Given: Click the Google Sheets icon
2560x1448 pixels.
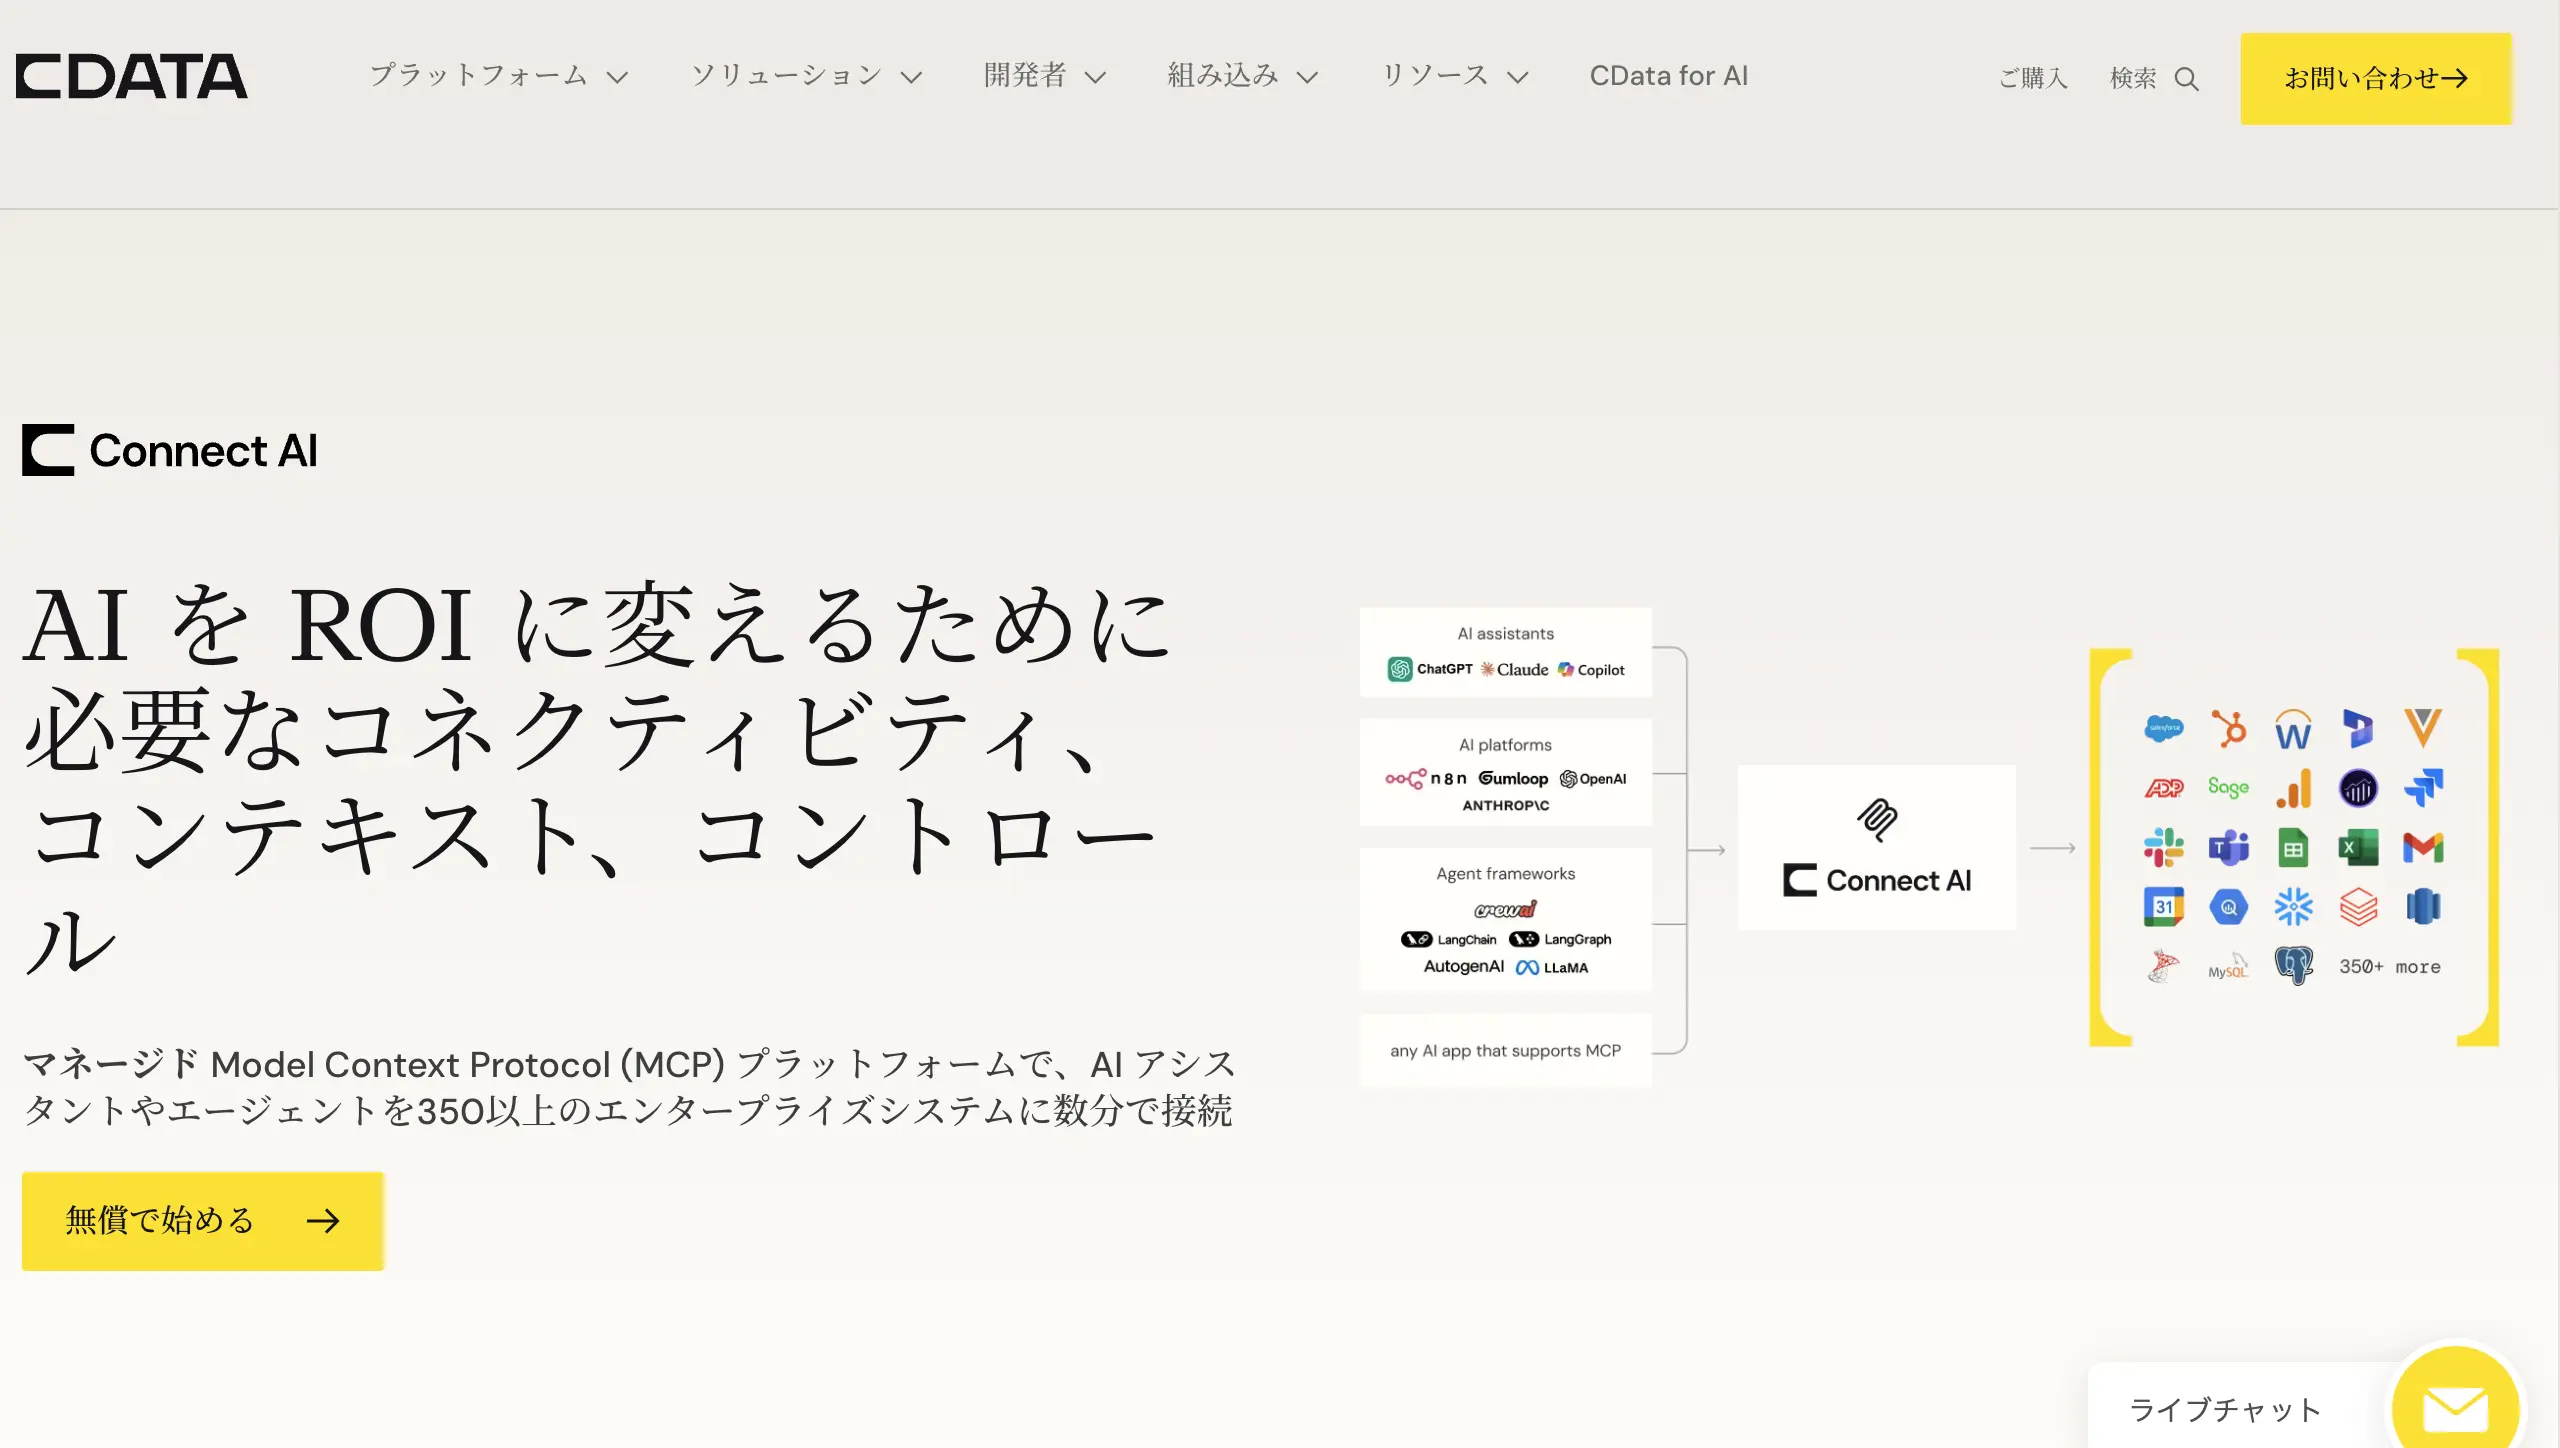Looking at the screenshot, I should (x=2293, y=848).
